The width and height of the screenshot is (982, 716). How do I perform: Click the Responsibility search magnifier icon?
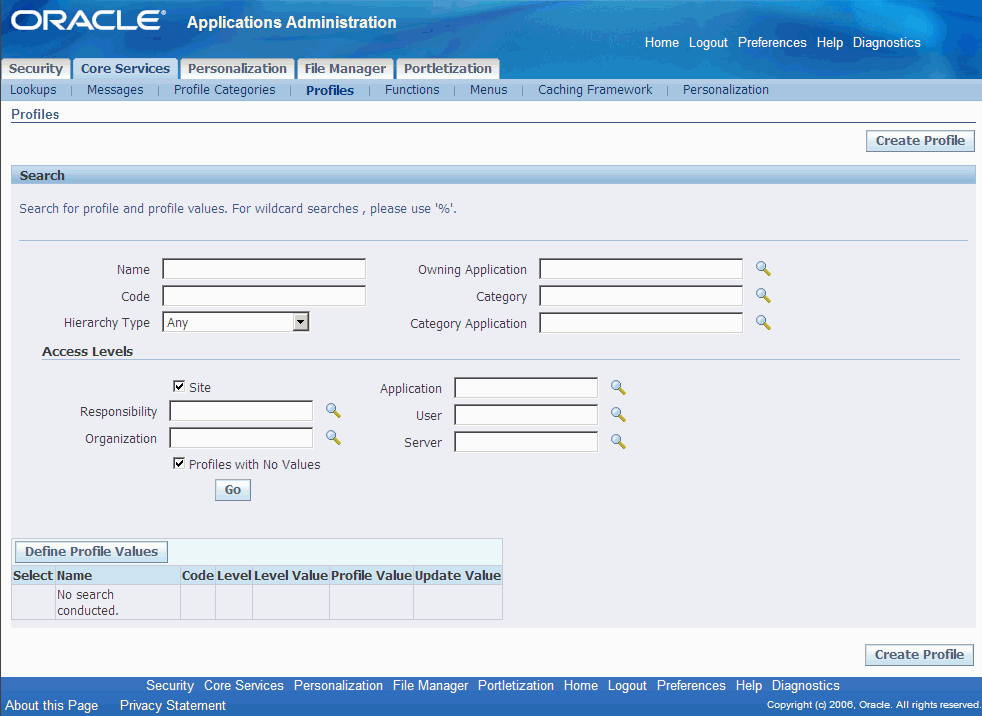pos(333,411)
